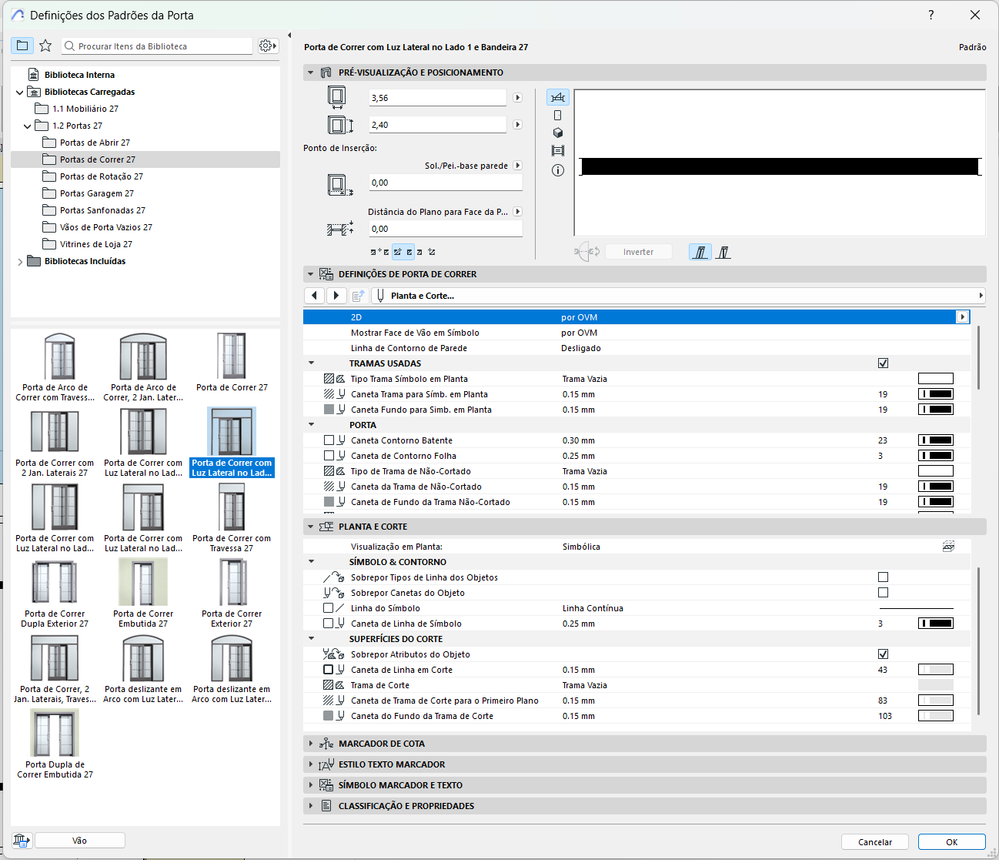Toggle the TRAMAS USADAS checkbox
The height and width of the screenshot is (860, 999).
883,363
